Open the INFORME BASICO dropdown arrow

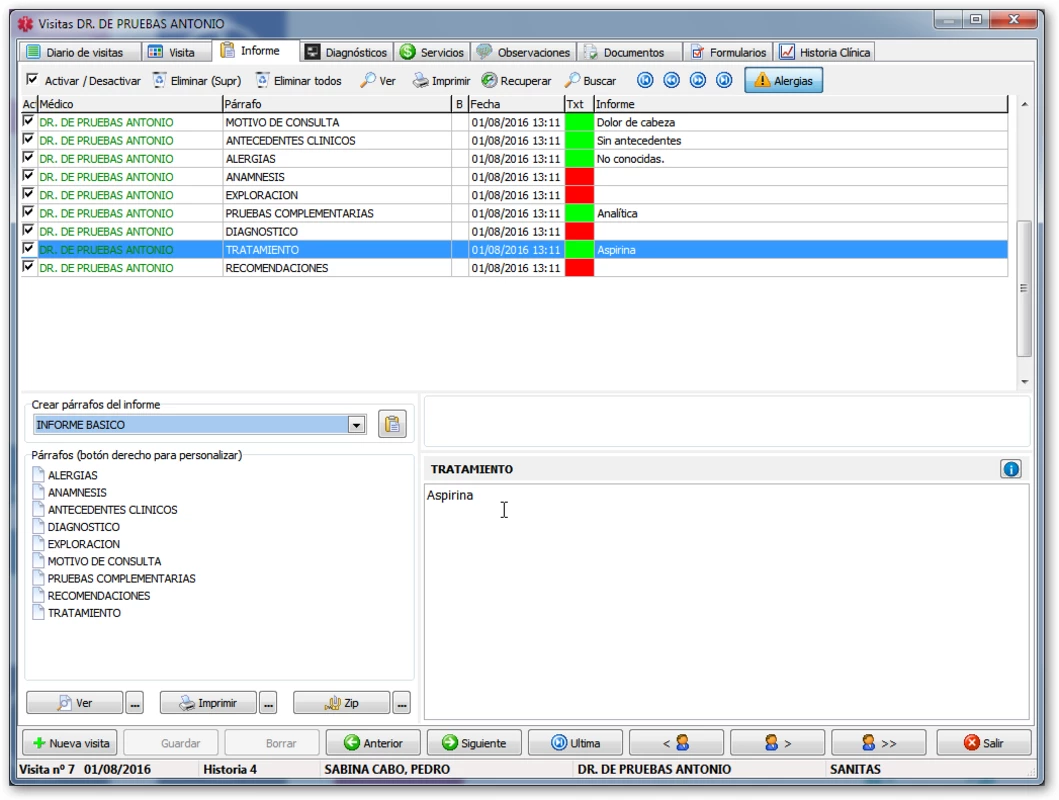pos(356,425)
